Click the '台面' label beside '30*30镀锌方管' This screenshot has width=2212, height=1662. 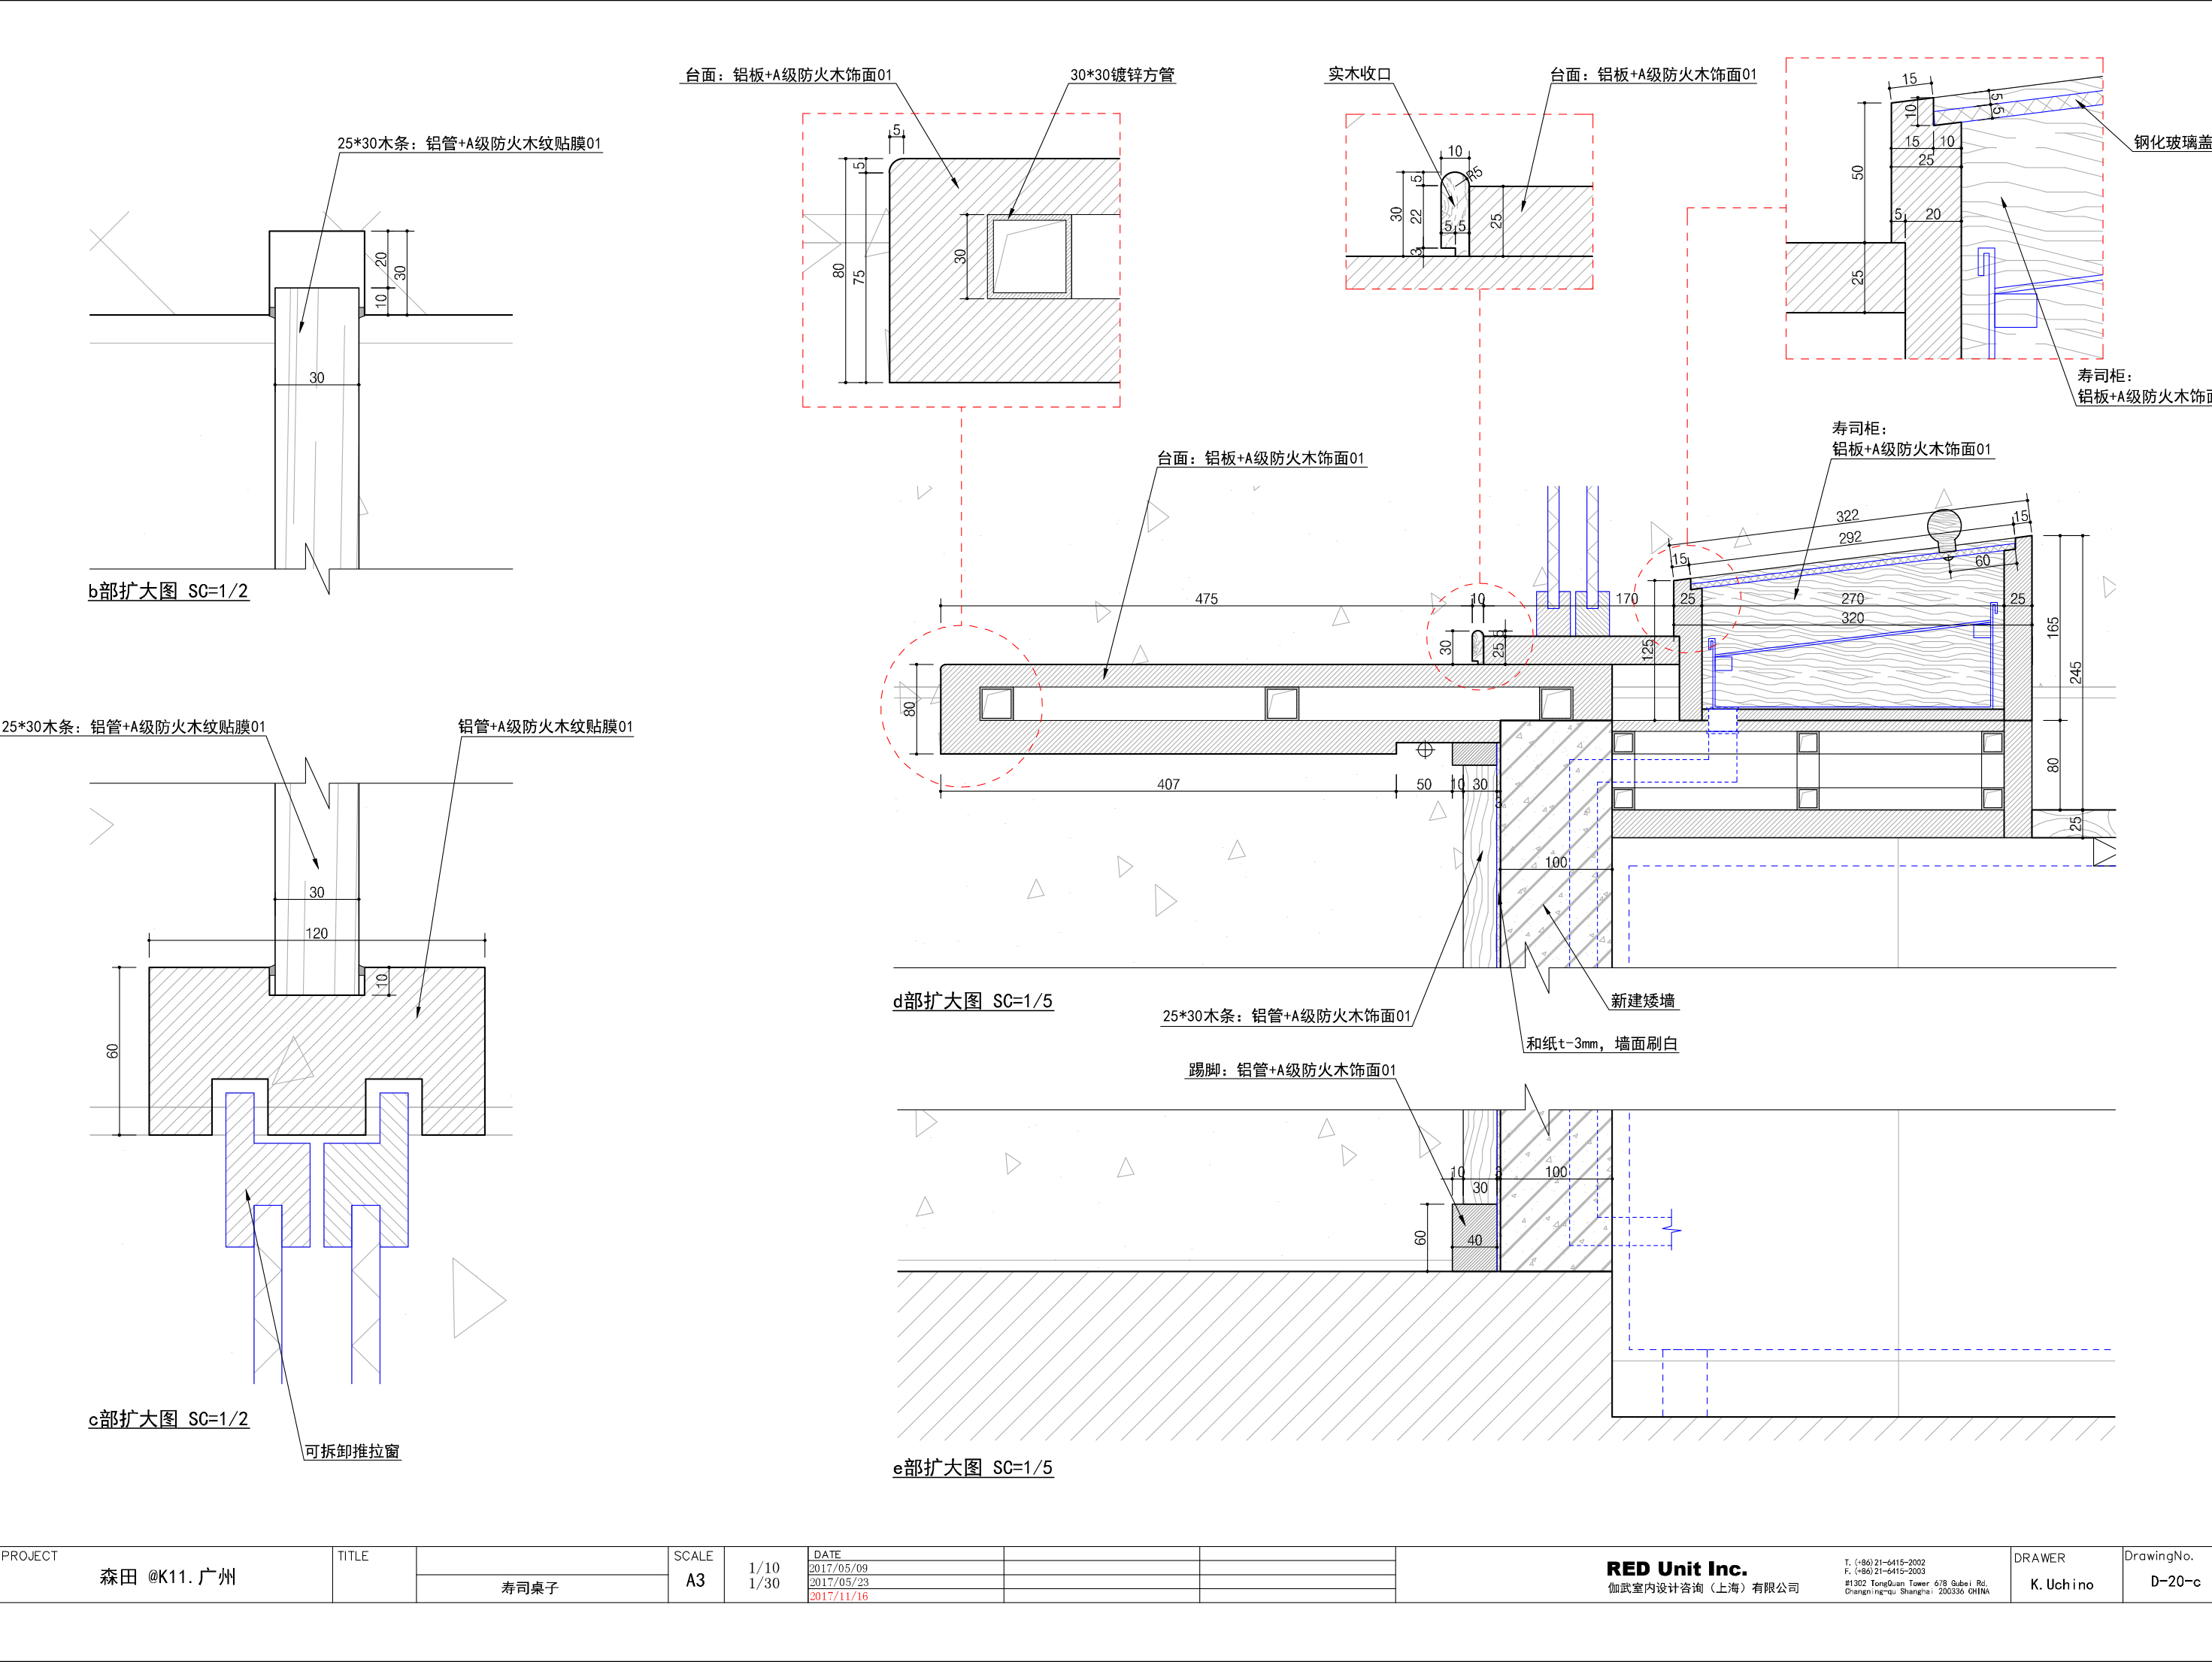click(x=788, y=75)
